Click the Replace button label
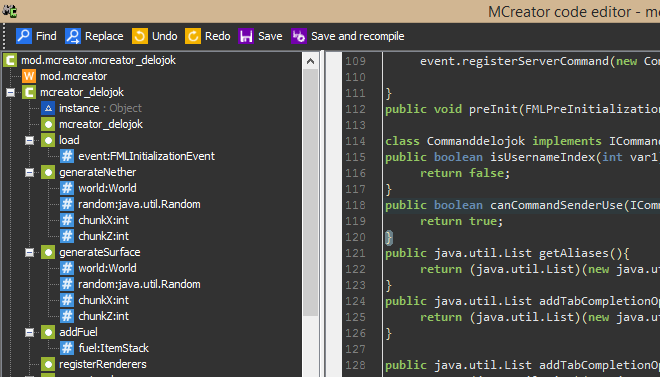 click(x=104, y=36)
